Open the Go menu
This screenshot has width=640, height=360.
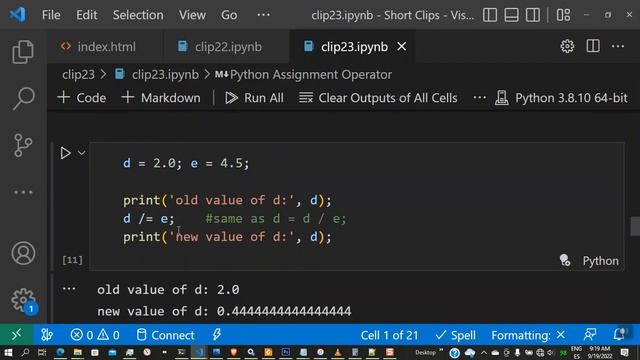click(229, 15)
